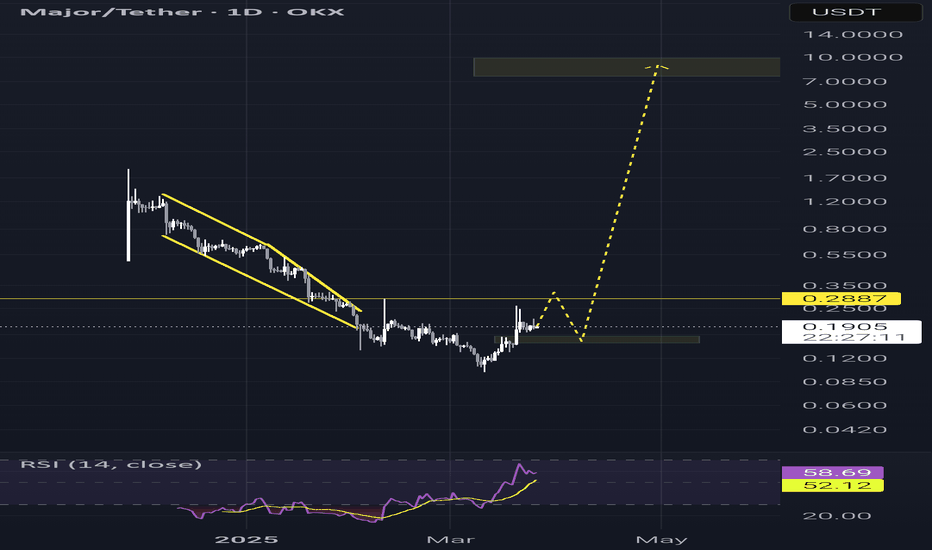The image size is (932, 550).
Task: Click the RSI moving average value 52.12
Action: (832, 486)
